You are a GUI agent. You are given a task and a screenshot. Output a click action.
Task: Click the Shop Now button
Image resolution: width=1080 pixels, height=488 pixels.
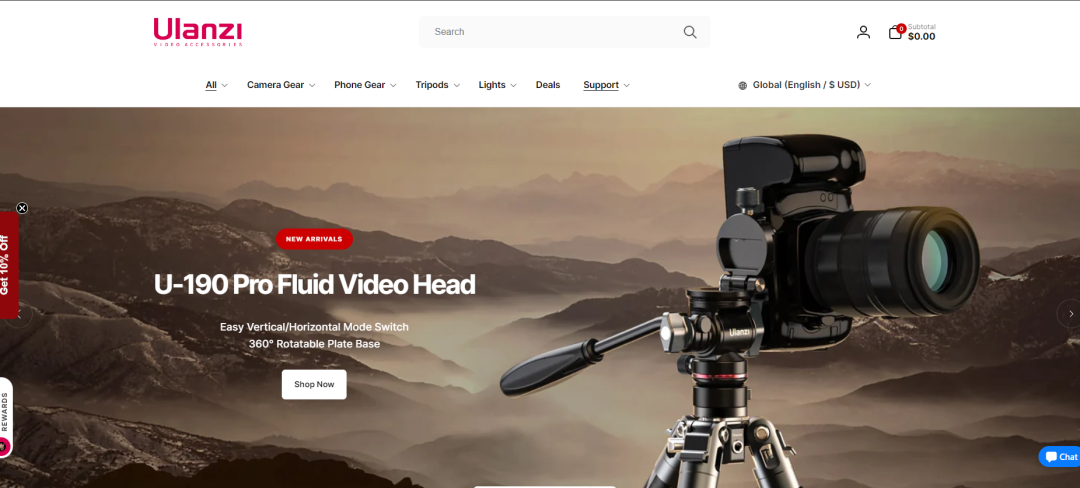(x=314, y=384)
